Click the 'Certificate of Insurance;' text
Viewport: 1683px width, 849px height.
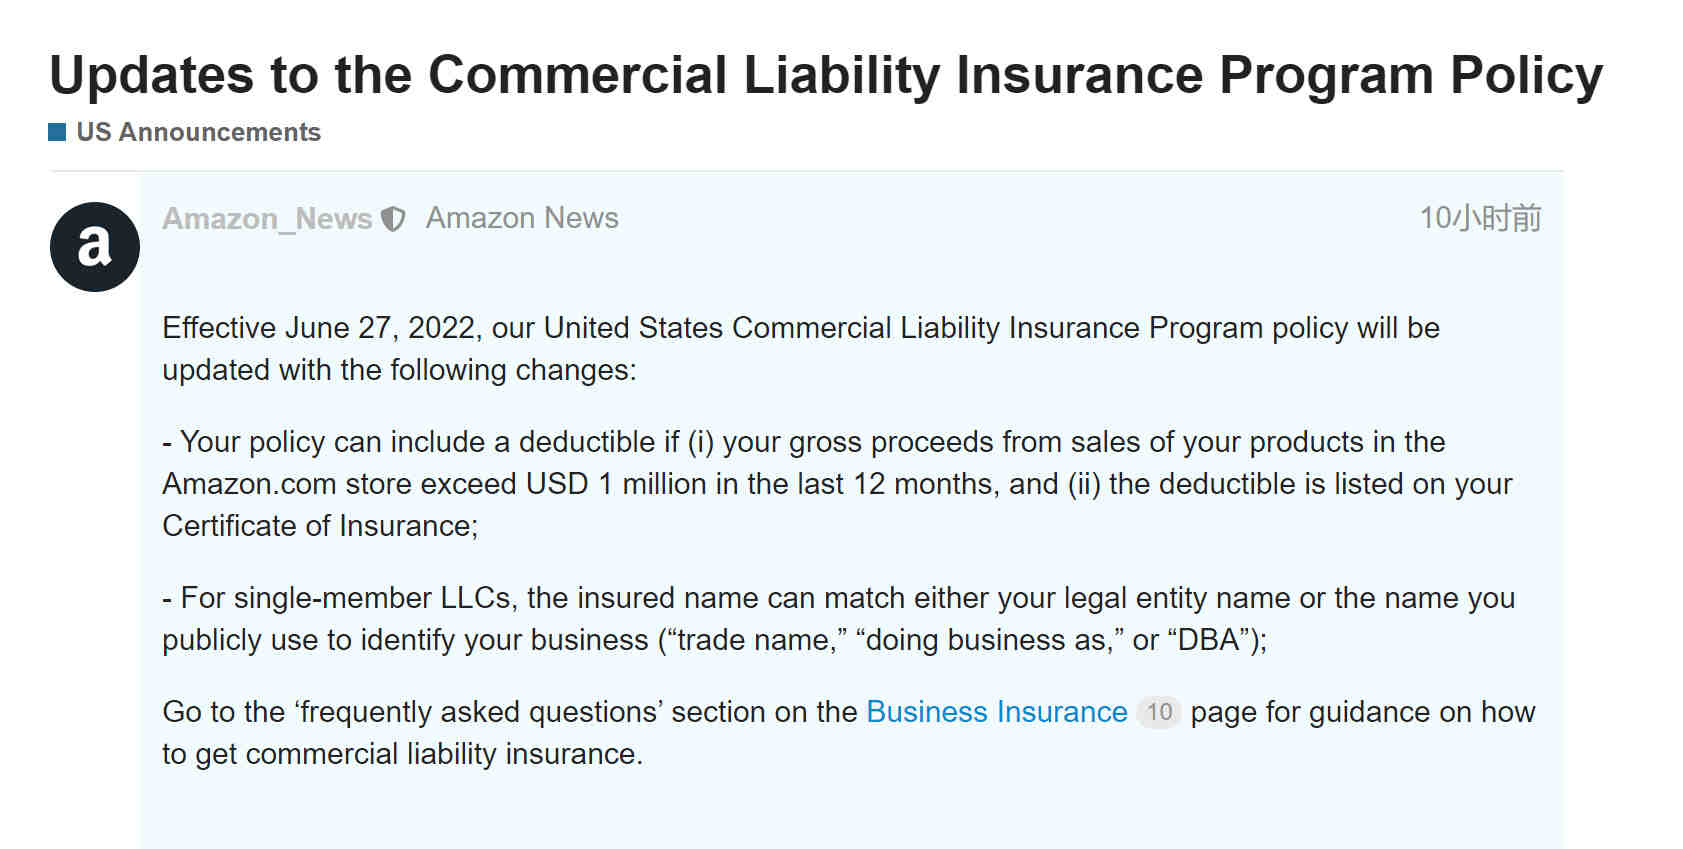(x=320, y=526)
